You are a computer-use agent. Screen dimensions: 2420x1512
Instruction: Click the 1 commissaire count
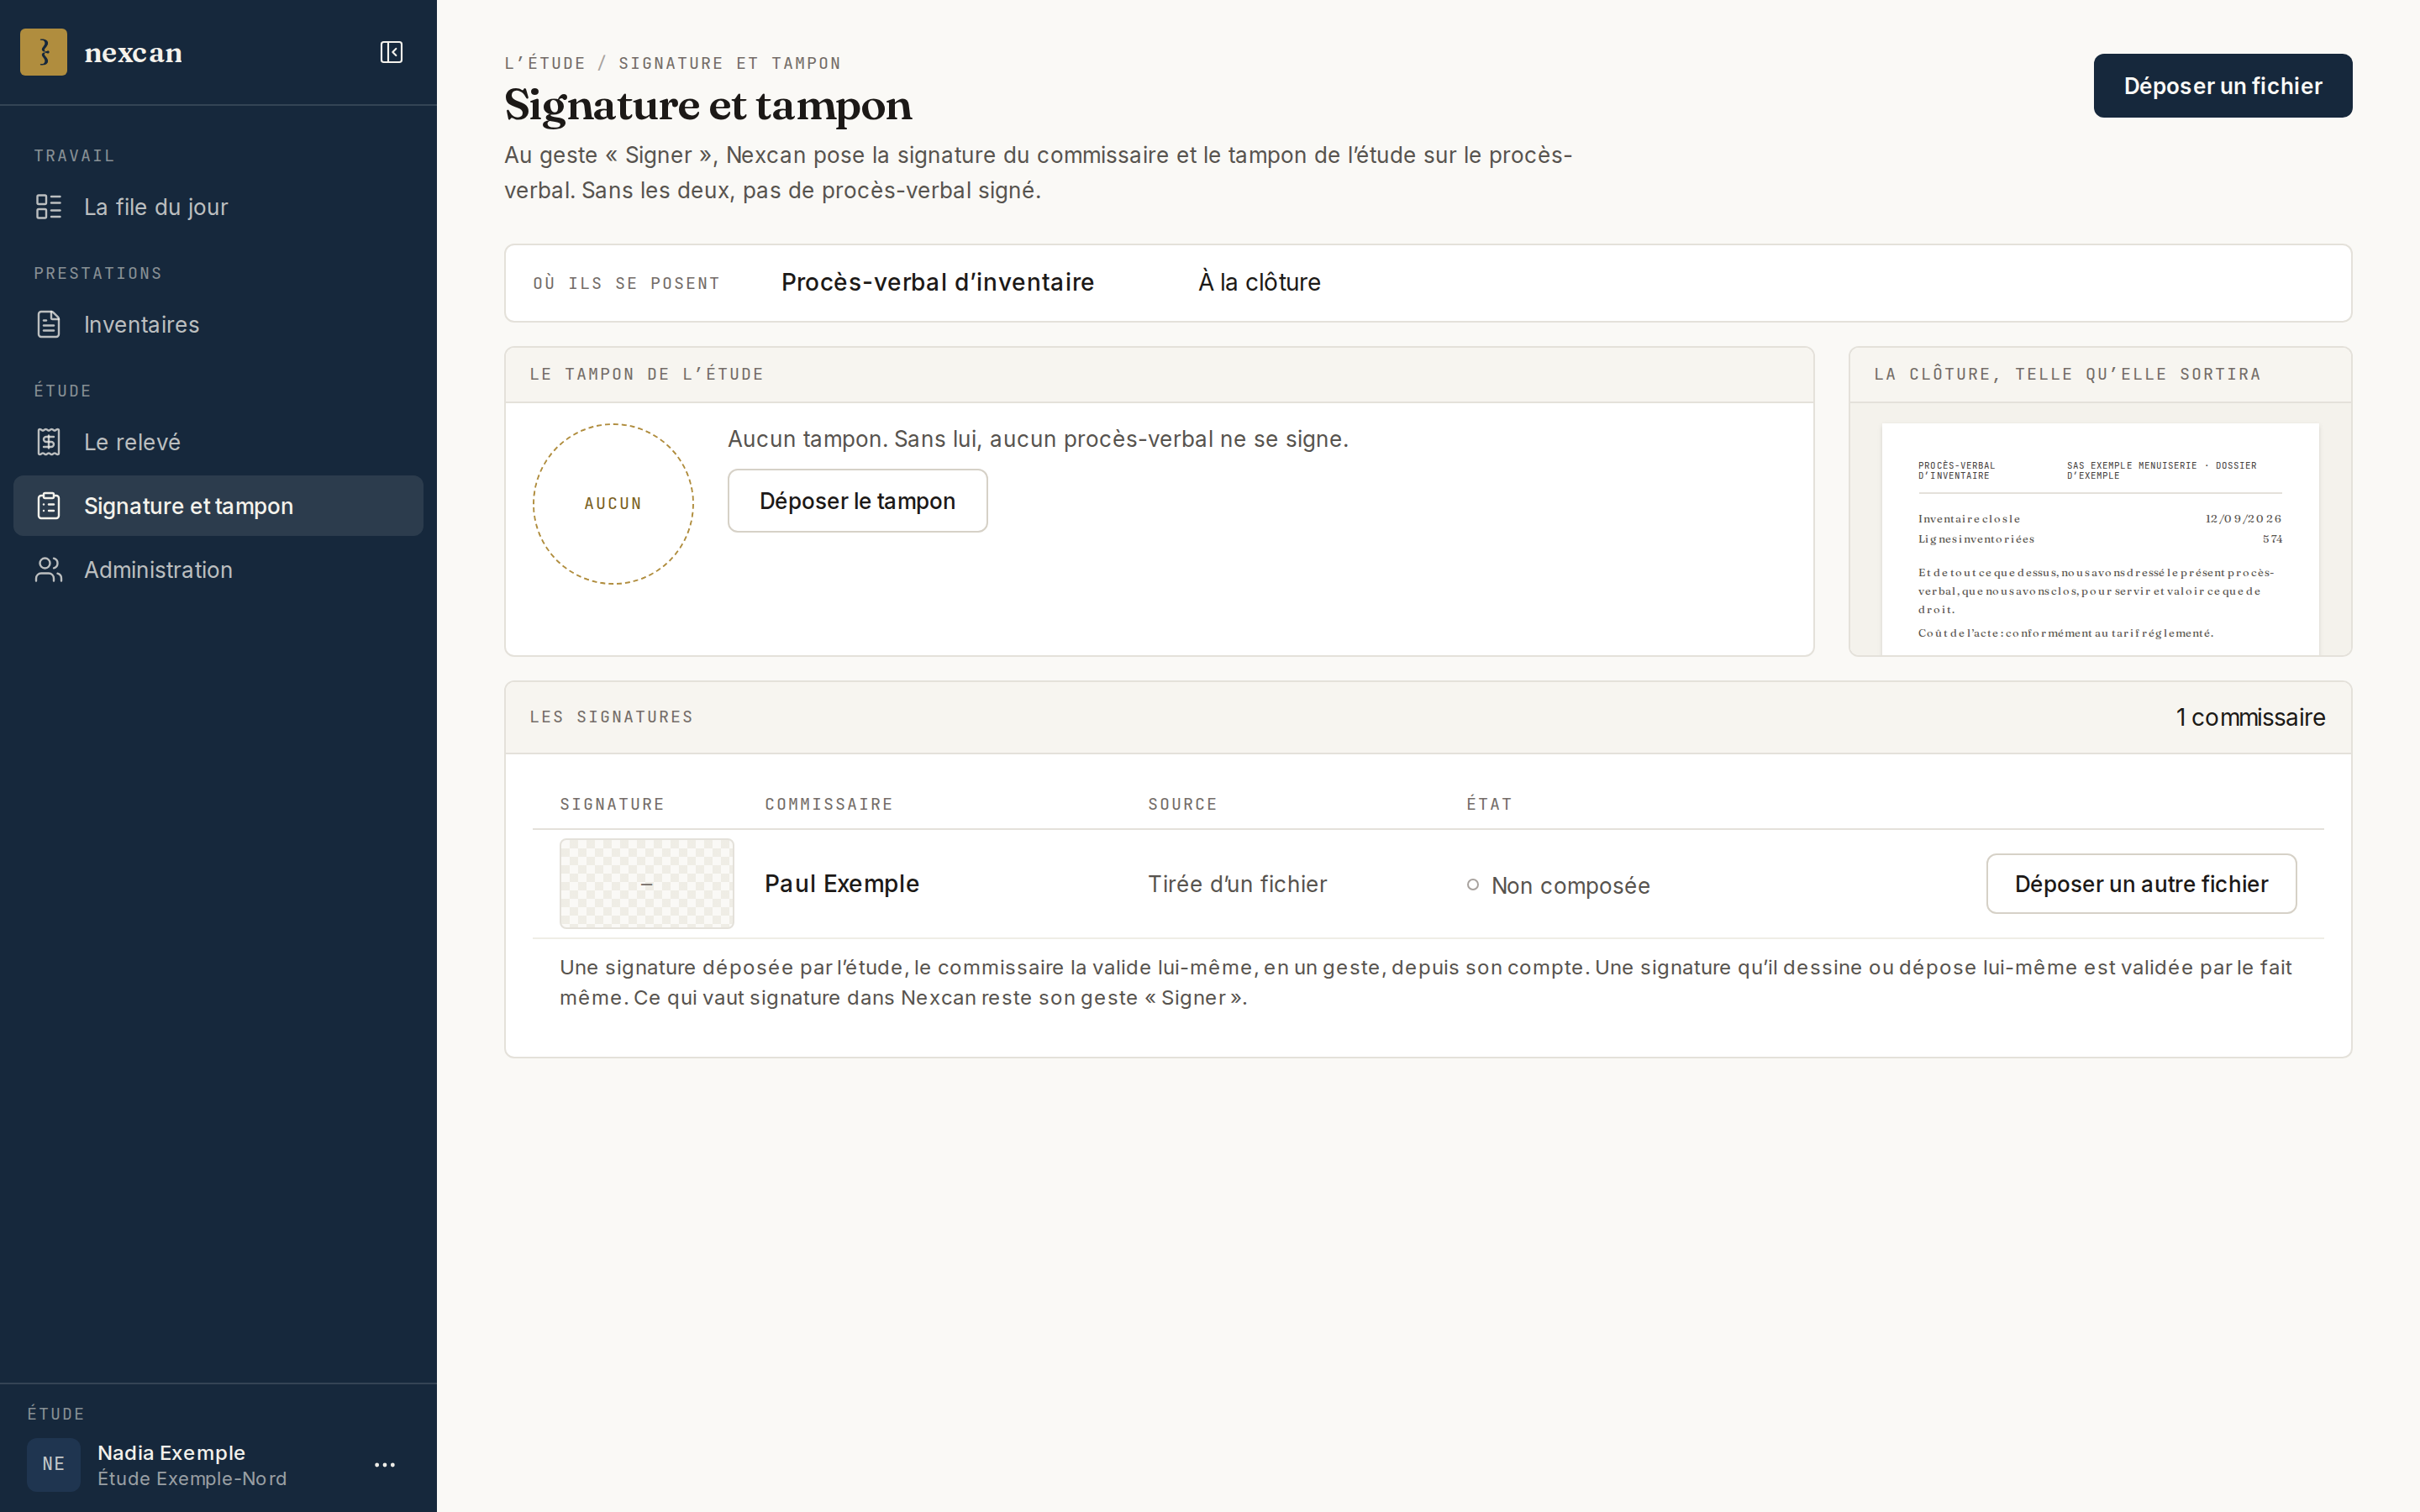click(x=2250, y=718)
